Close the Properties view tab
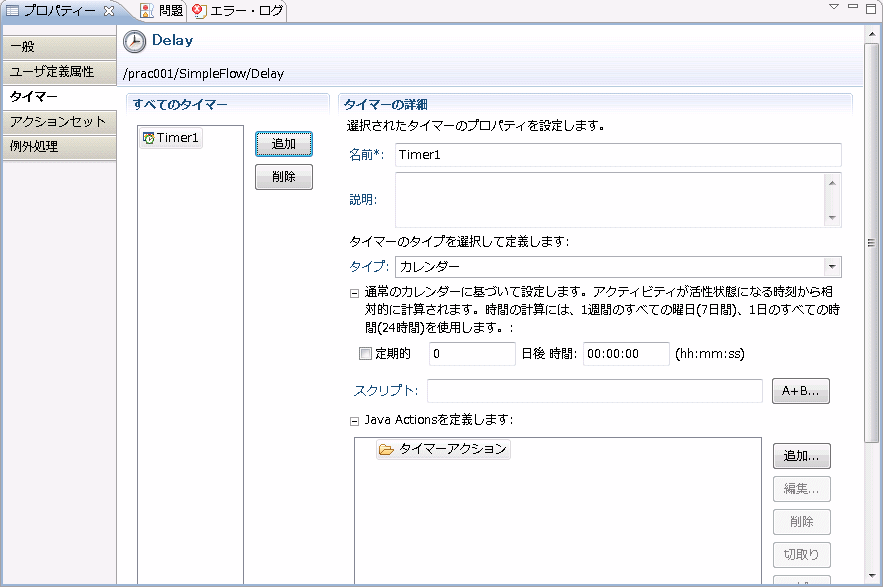This screenshot has width=883, height=587. 109,11
